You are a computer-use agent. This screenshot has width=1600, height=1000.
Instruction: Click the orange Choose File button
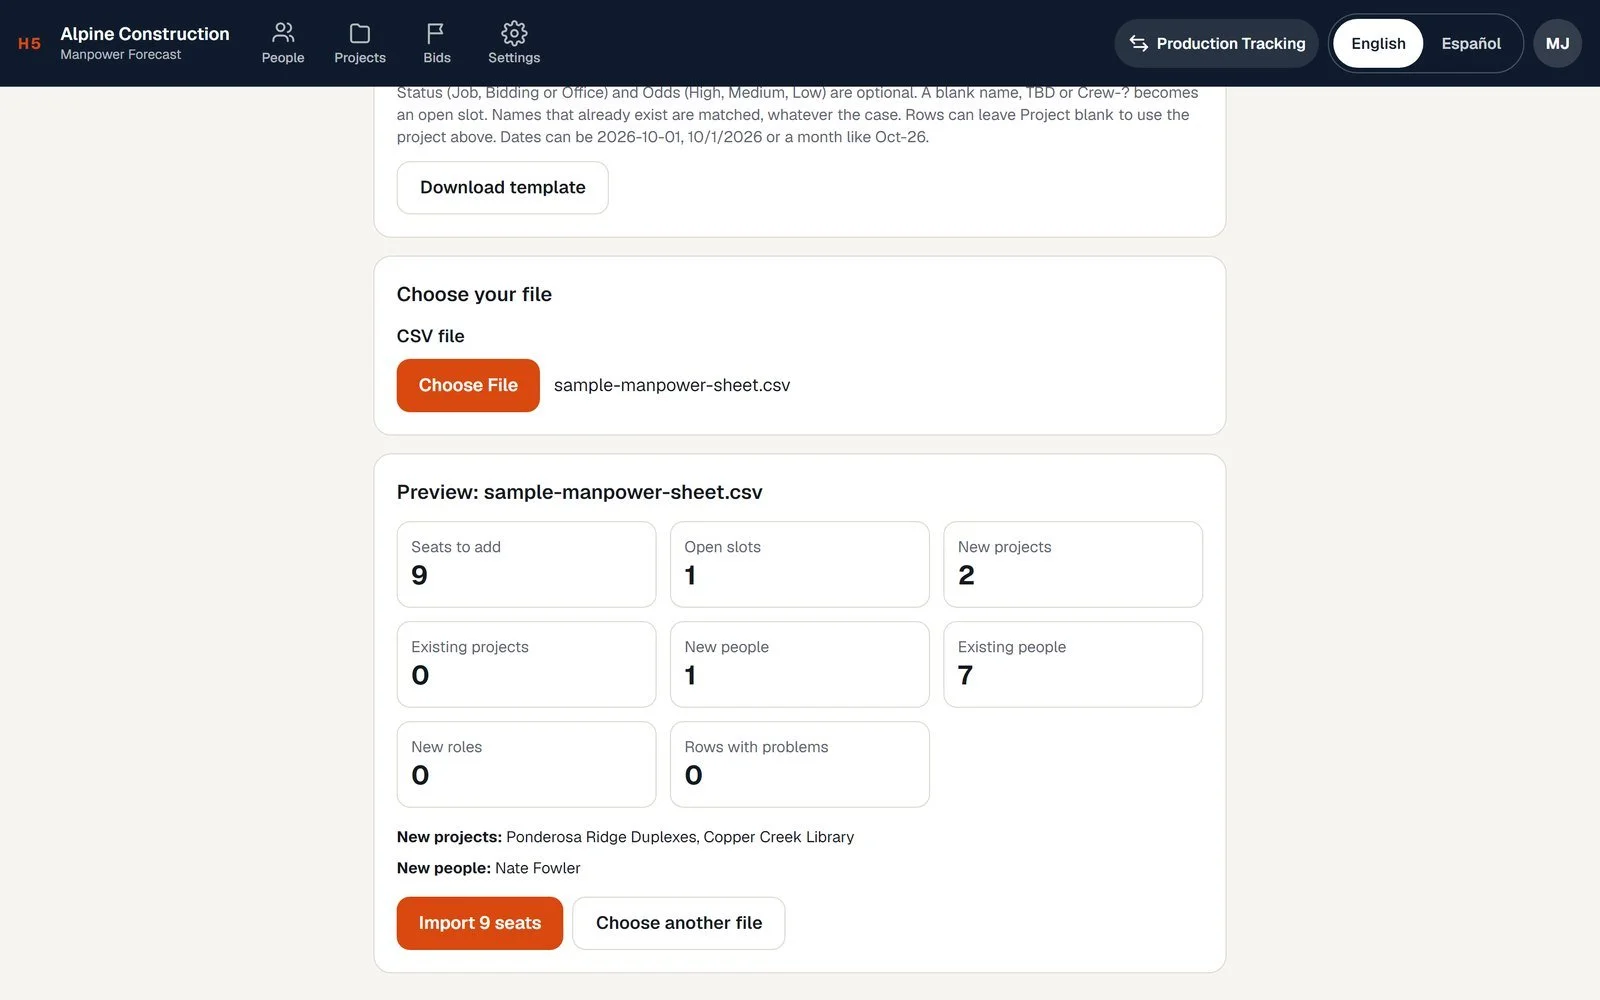point(468,385)
